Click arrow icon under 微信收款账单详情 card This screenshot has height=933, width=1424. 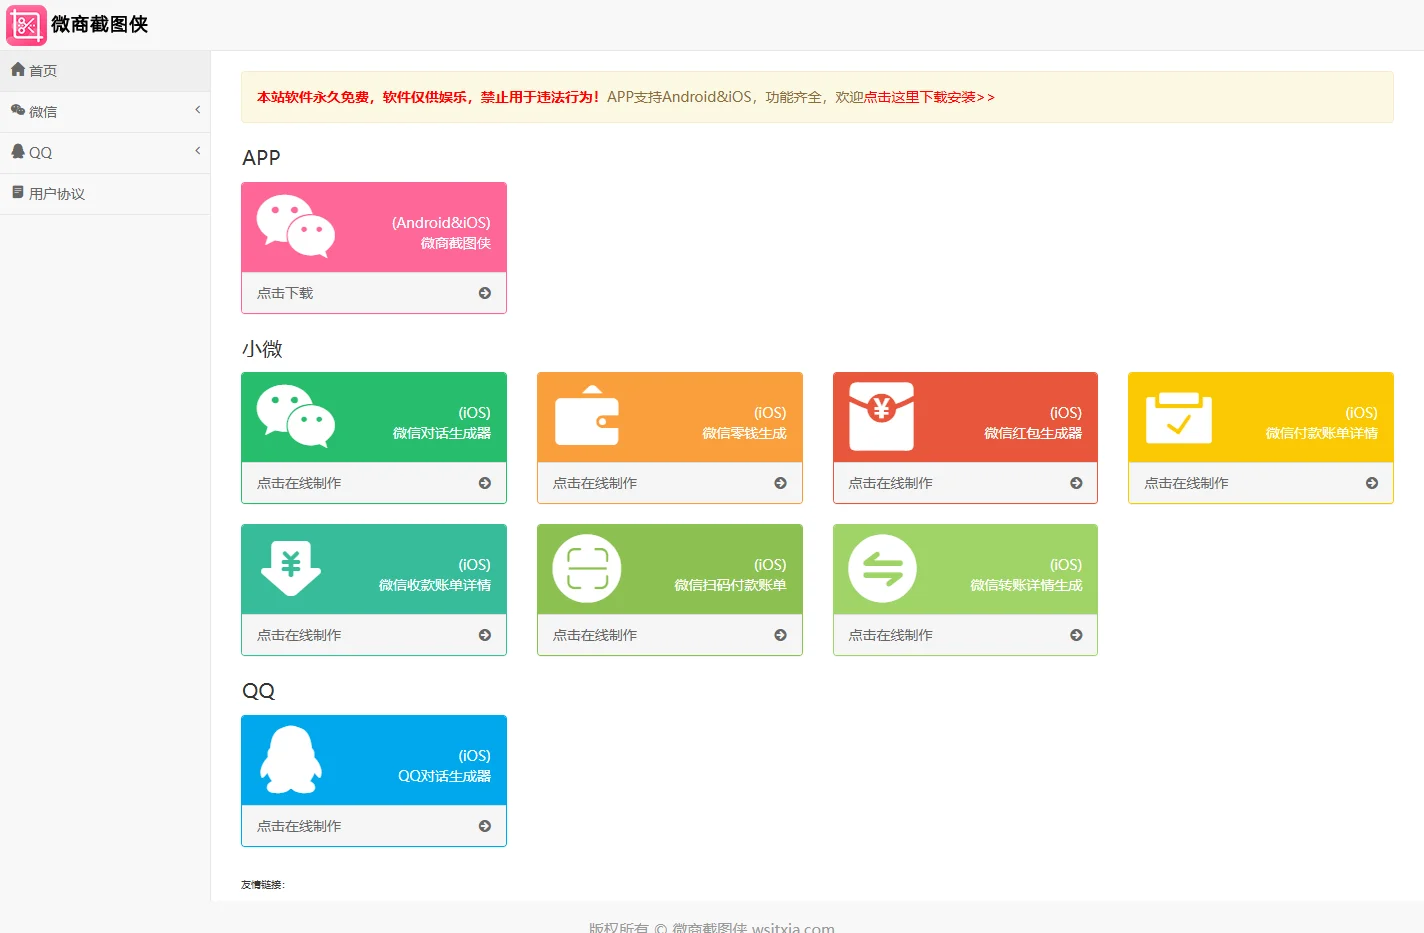tap(485, 635)
